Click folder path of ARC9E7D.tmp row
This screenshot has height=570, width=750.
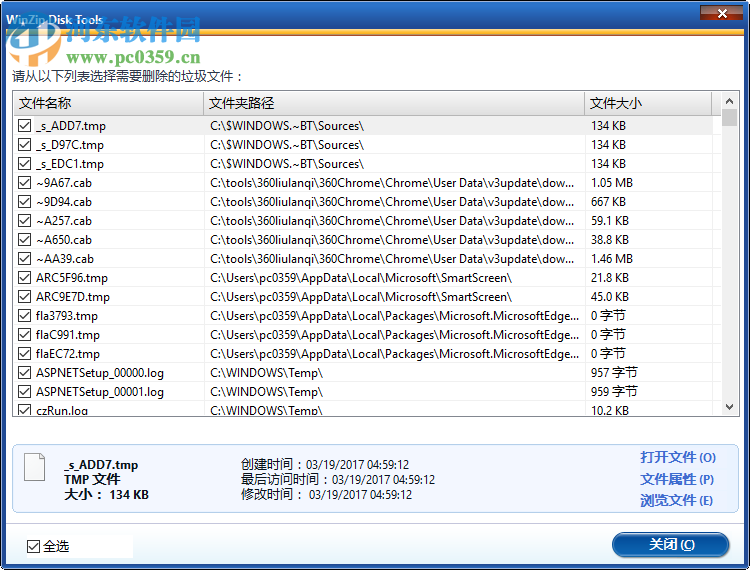(x=361, y=297)
